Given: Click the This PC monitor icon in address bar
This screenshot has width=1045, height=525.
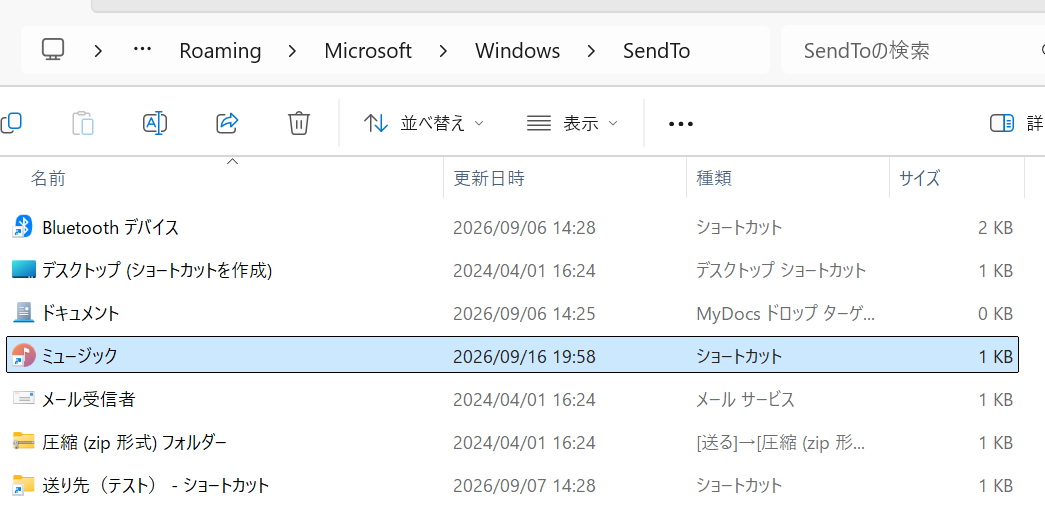Looking at the screenshot, I should click(53, 50).
